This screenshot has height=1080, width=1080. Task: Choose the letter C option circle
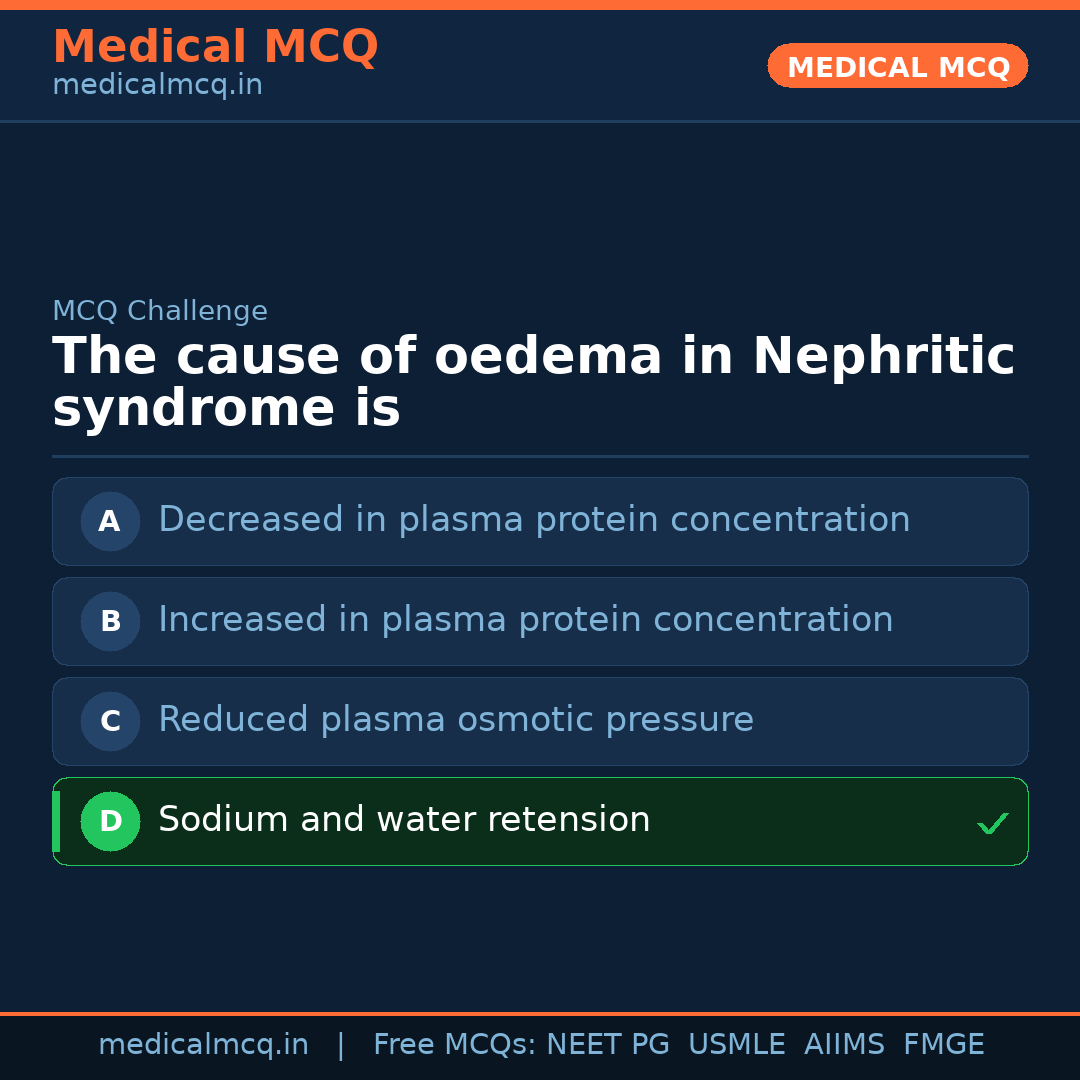tap(110, 721)
